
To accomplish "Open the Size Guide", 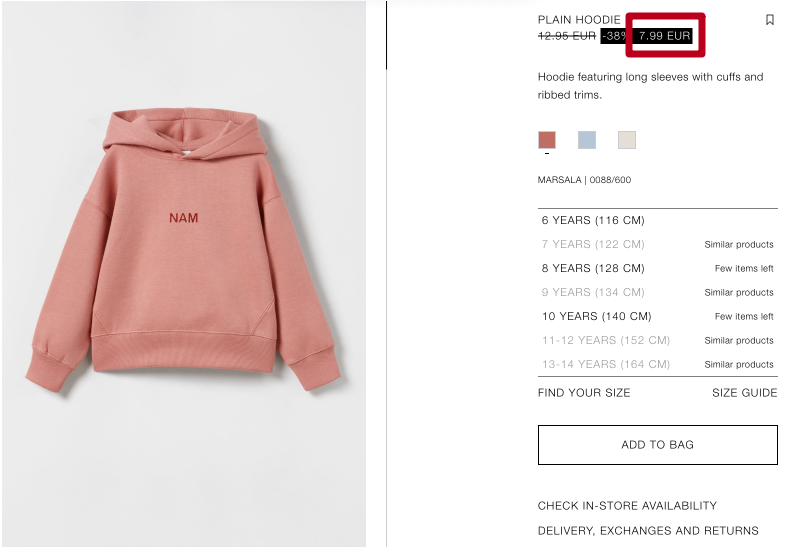I will (x=744, y=393).
